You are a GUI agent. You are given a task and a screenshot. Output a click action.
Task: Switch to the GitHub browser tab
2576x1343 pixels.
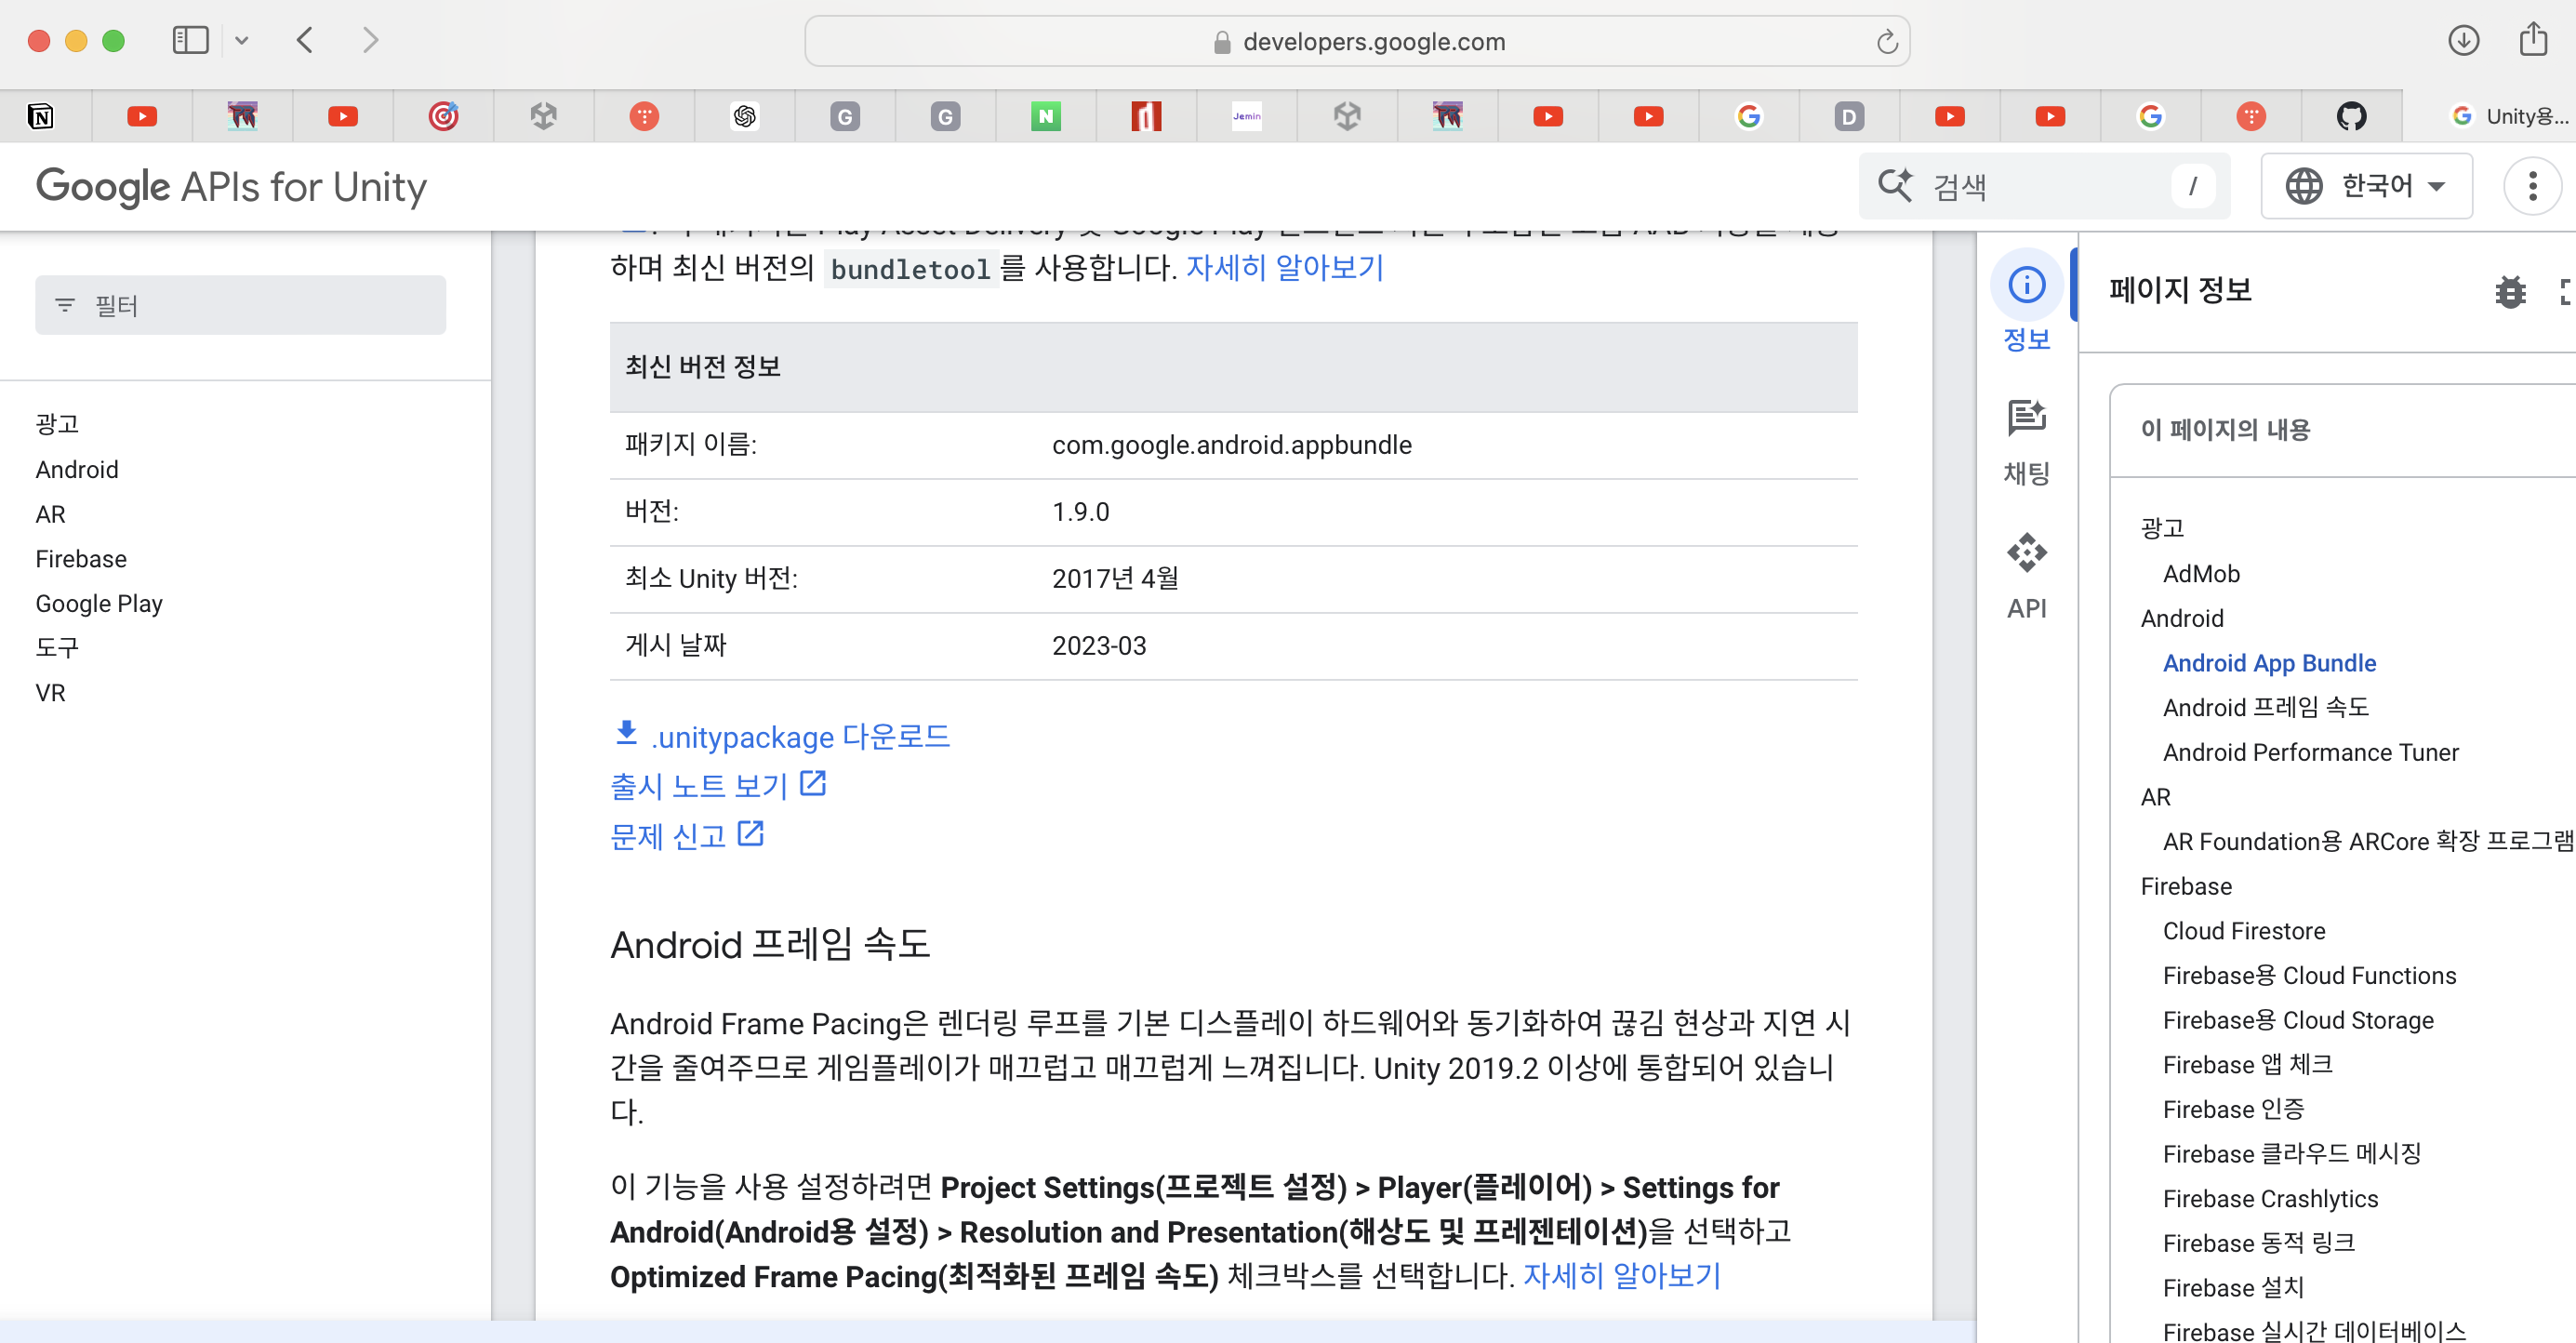tap(2350, 117)
